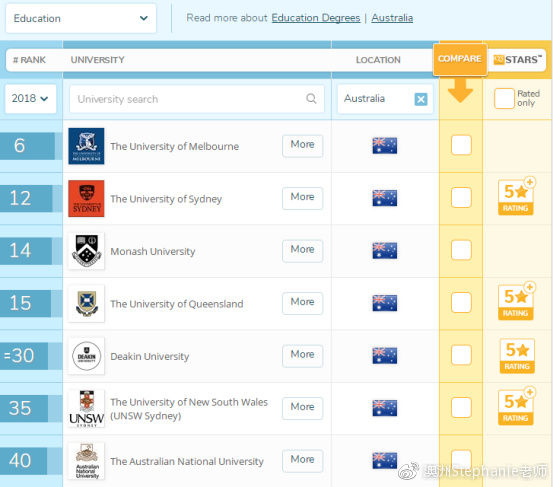
Task: Open Monash University name link
Action: click(x=153, y=251)
